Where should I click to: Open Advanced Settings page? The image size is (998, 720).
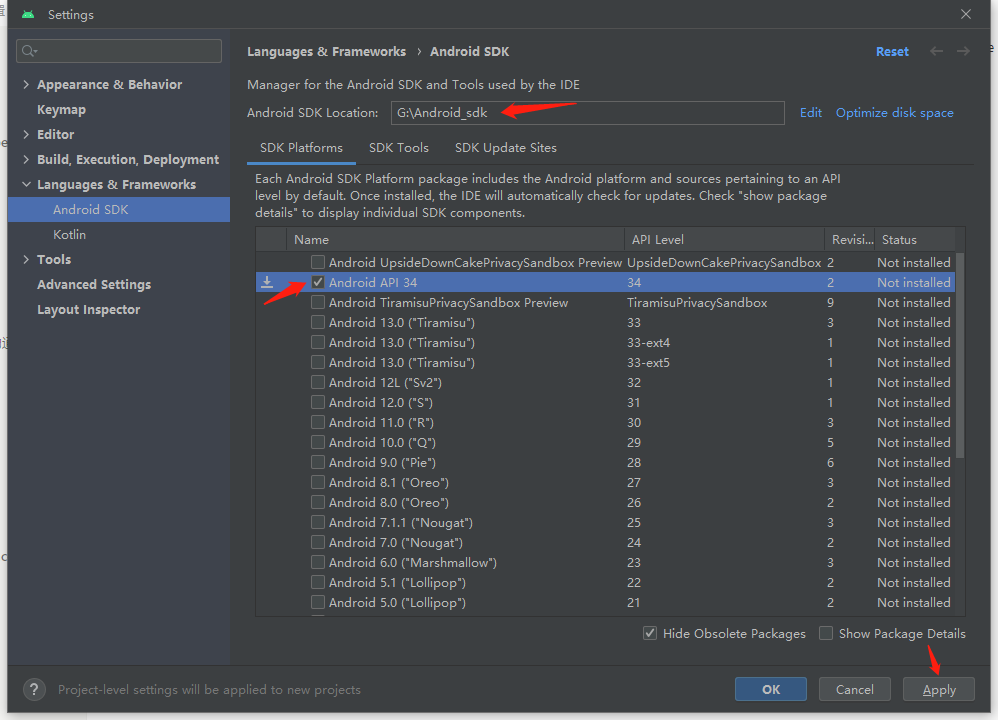pos(94,285)
